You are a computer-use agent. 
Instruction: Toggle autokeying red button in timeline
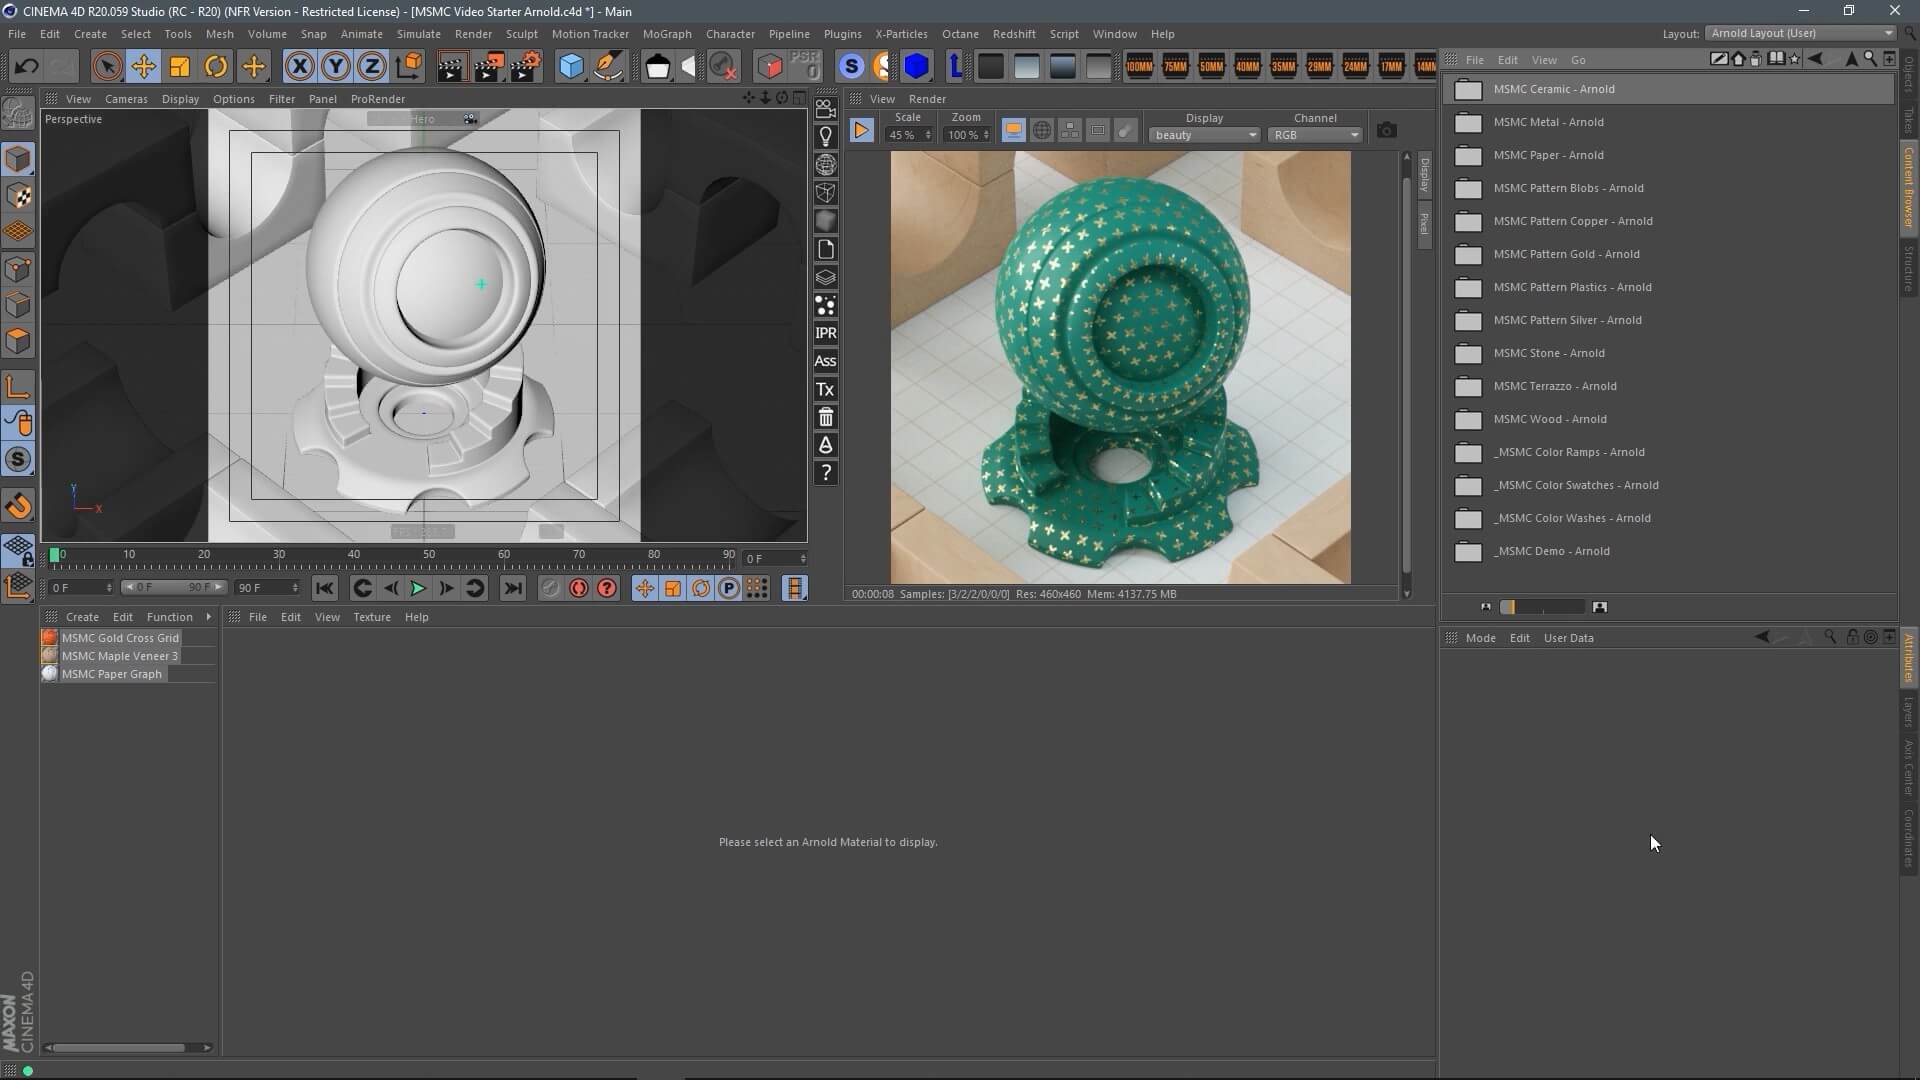click(x=578, y=588)
